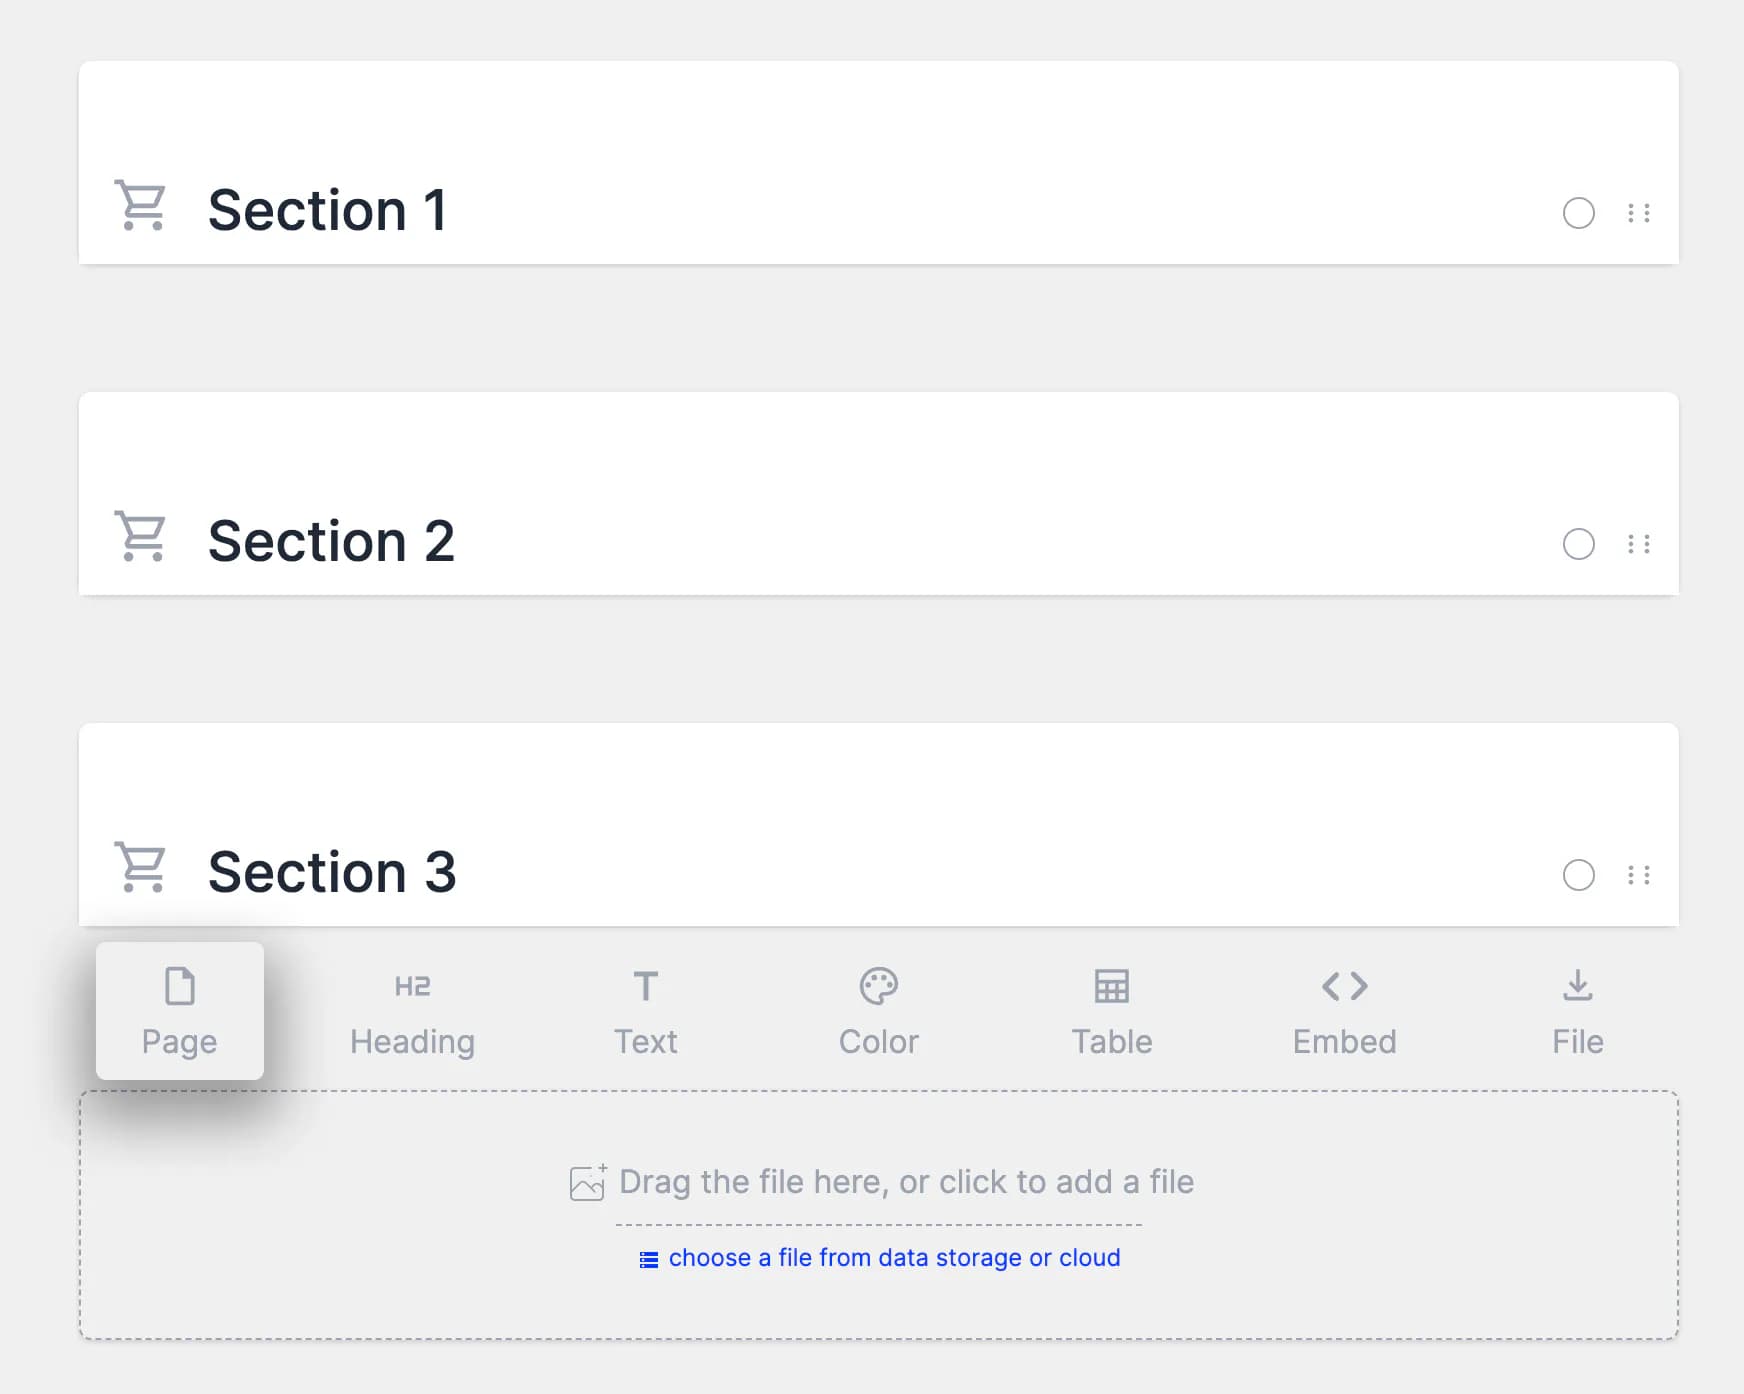This screenshot has height=1394, width=1744.
Task: Toggle the circle selector for Section 2
Action: [x=1579, y=544]
